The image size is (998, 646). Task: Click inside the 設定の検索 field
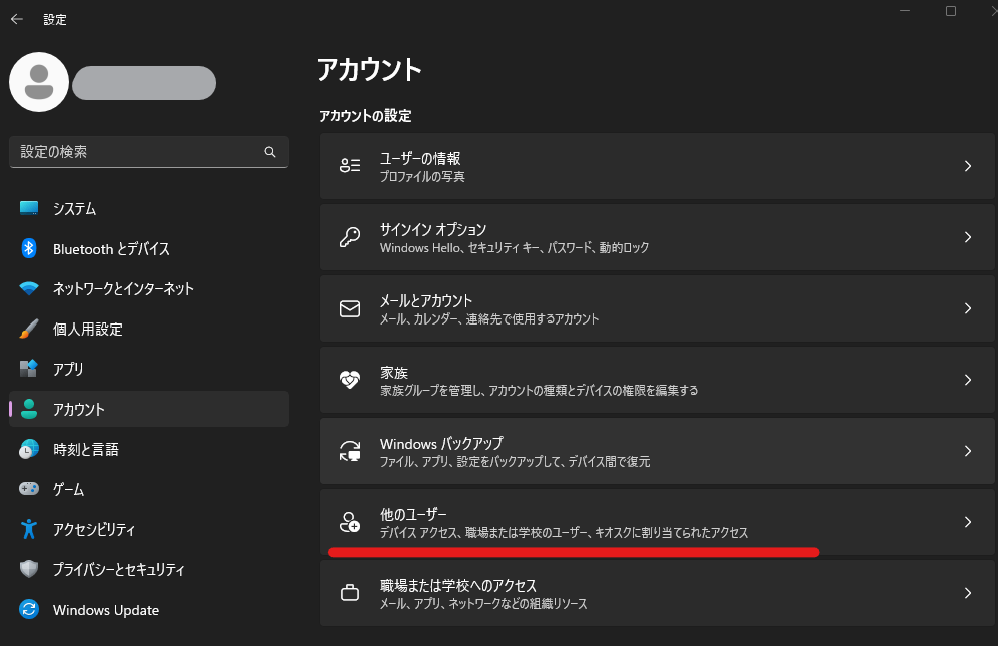pyautogui.click(x=149, y=151)
